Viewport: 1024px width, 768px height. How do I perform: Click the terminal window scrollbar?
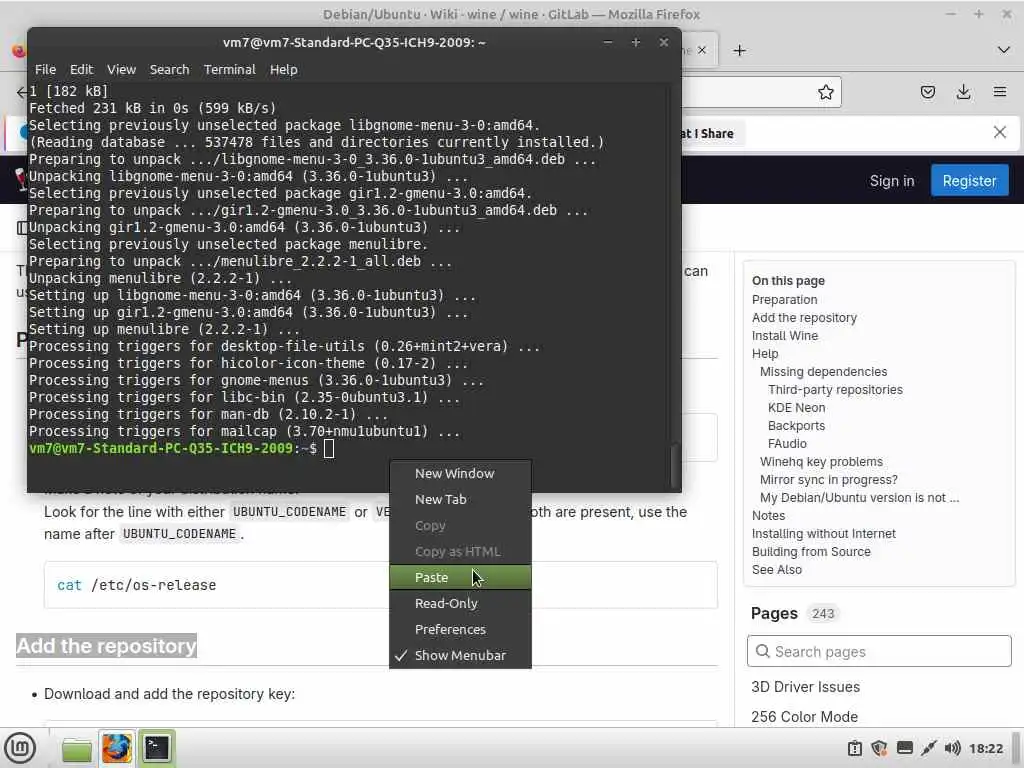[x=675, y=465]
